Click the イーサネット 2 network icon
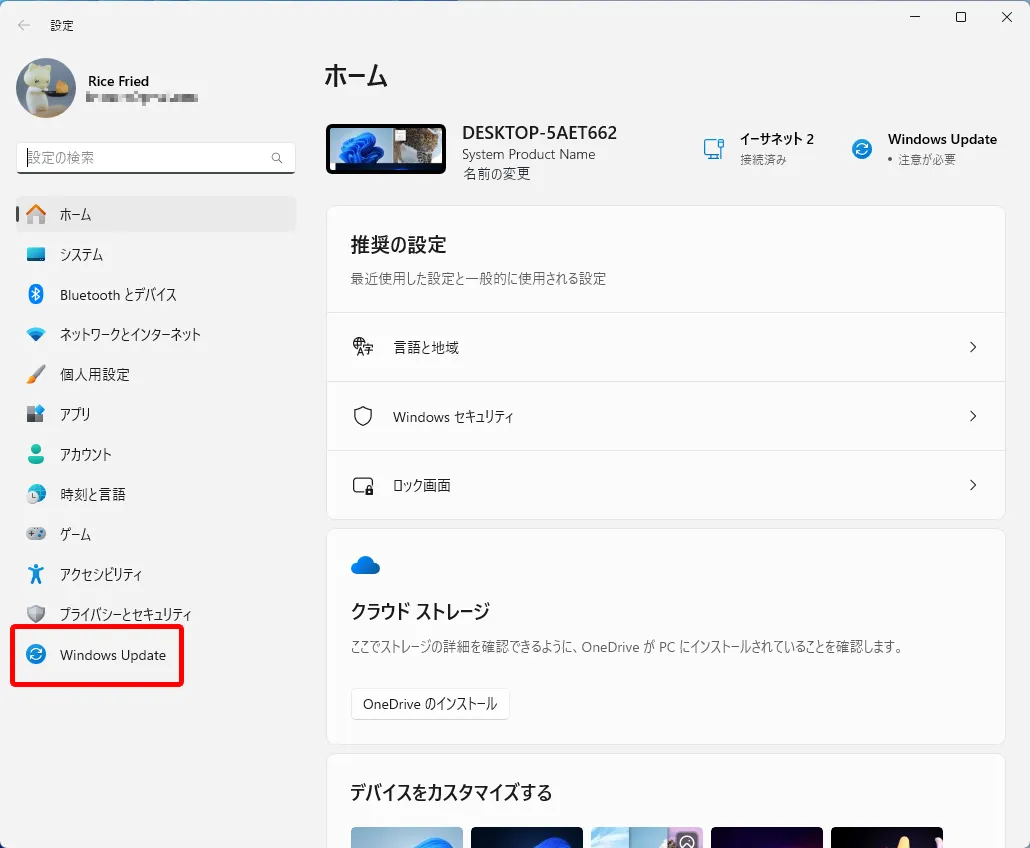 click(x=713, y=148)
